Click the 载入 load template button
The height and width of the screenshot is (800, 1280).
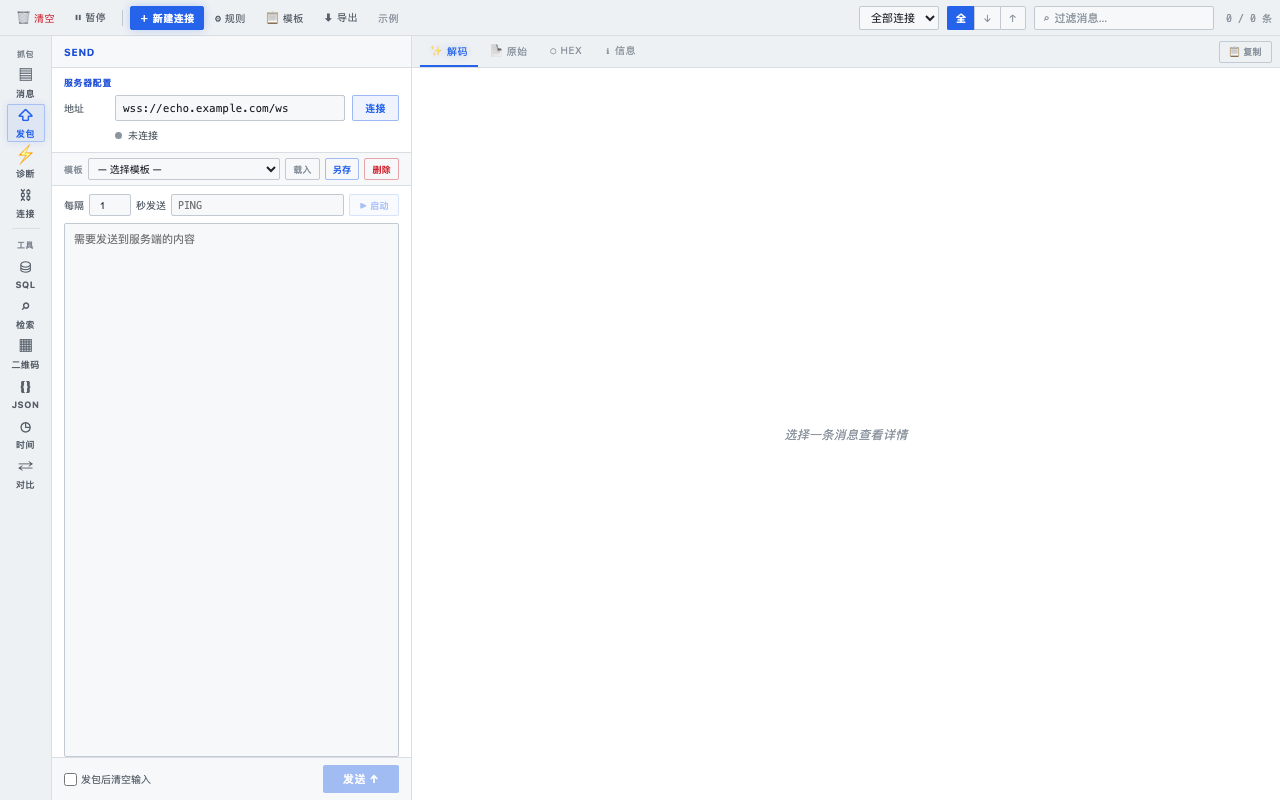pyautogui.click(x=302, y=169)
